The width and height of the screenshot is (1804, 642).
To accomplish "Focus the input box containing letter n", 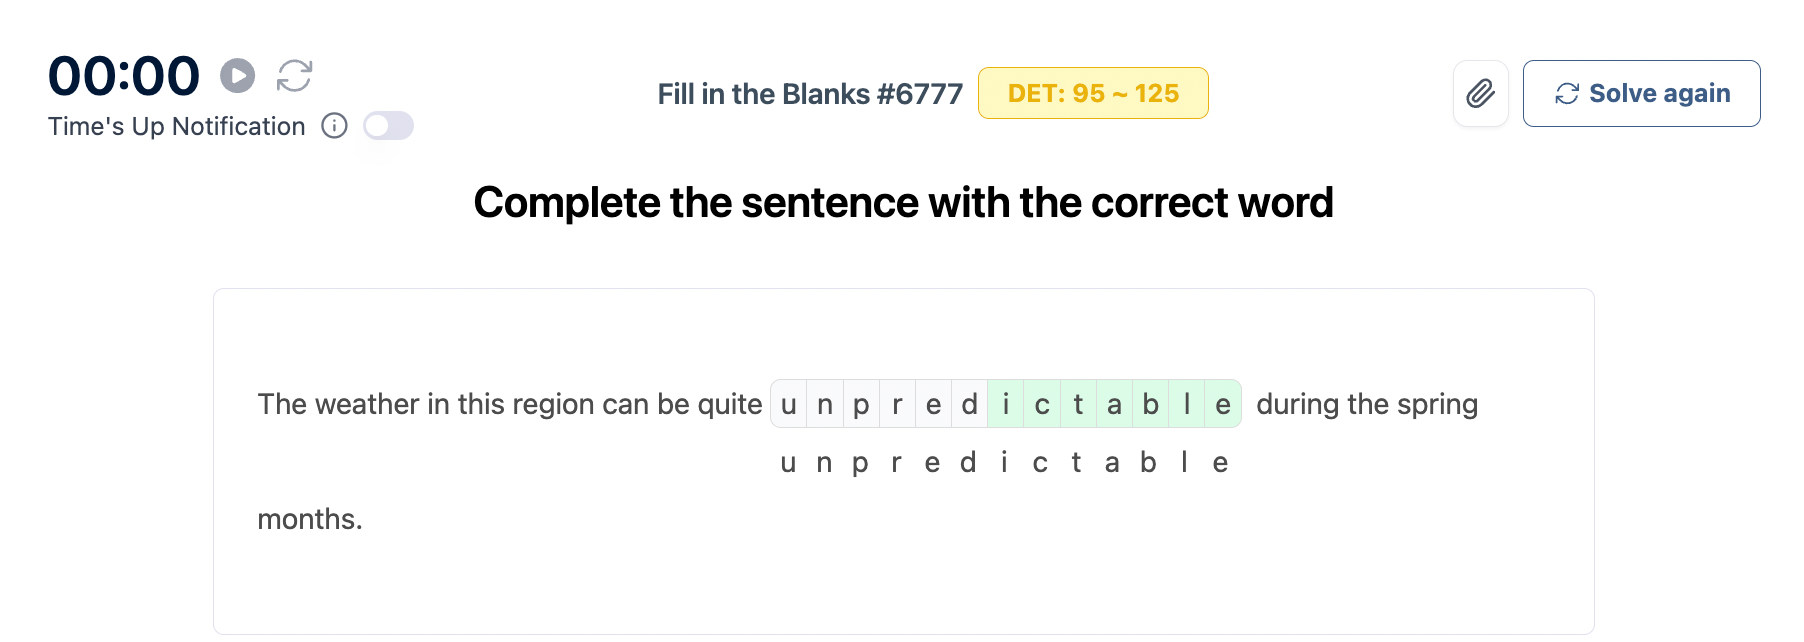I will [825, 404].
